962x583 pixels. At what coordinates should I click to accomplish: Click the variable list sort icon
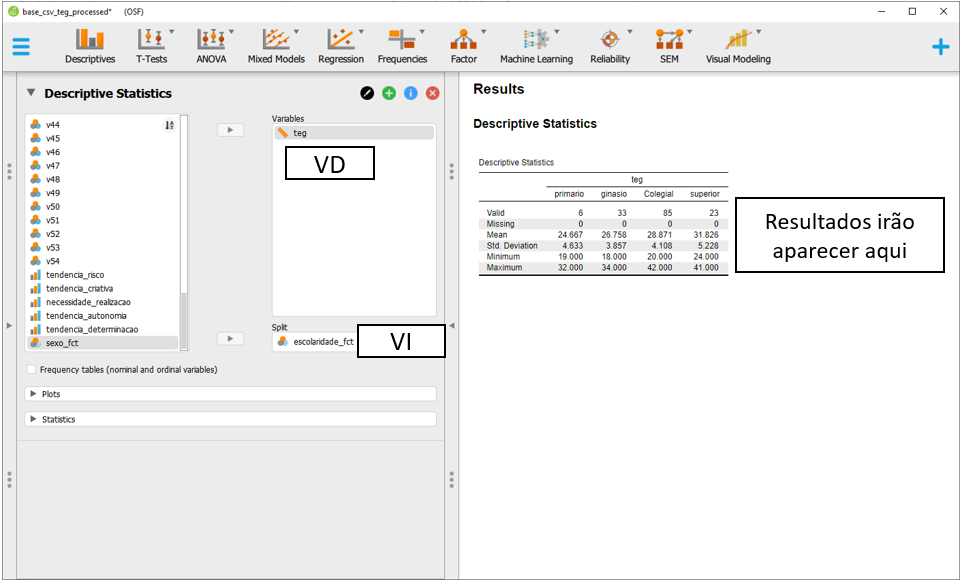click(x=169, y=125)
